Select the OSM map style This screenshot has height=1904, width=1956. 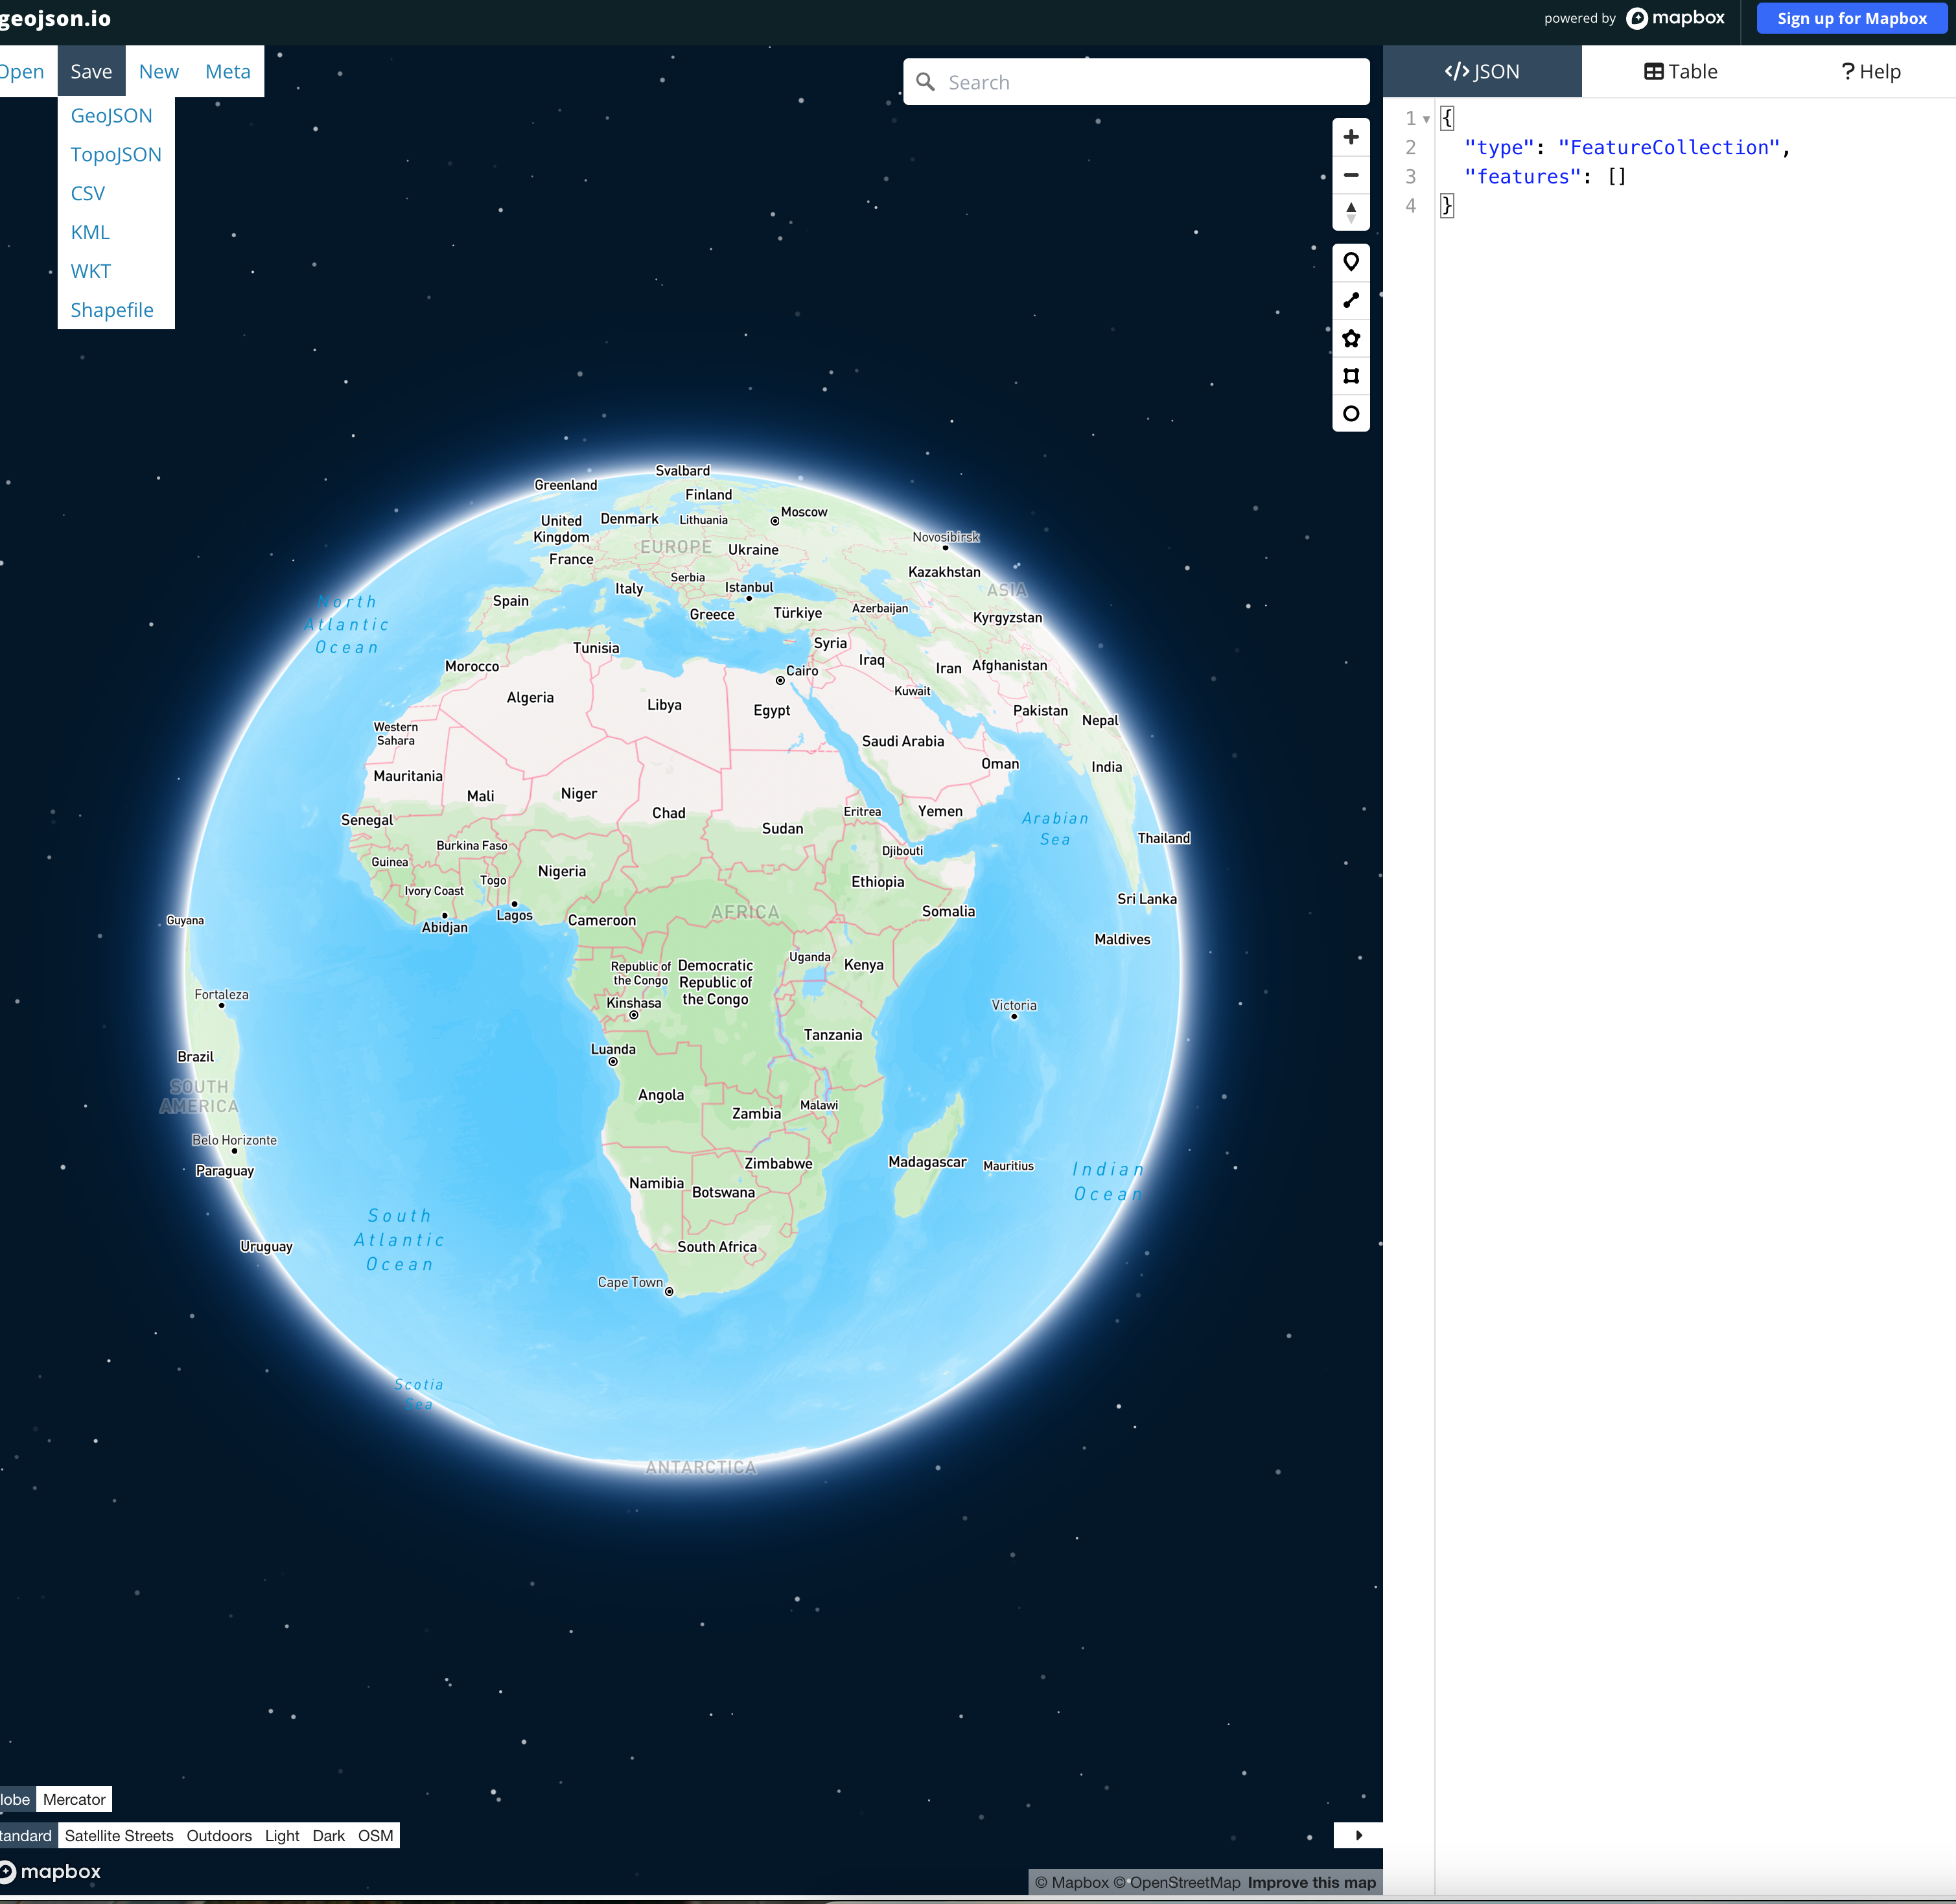point(375,1835)
